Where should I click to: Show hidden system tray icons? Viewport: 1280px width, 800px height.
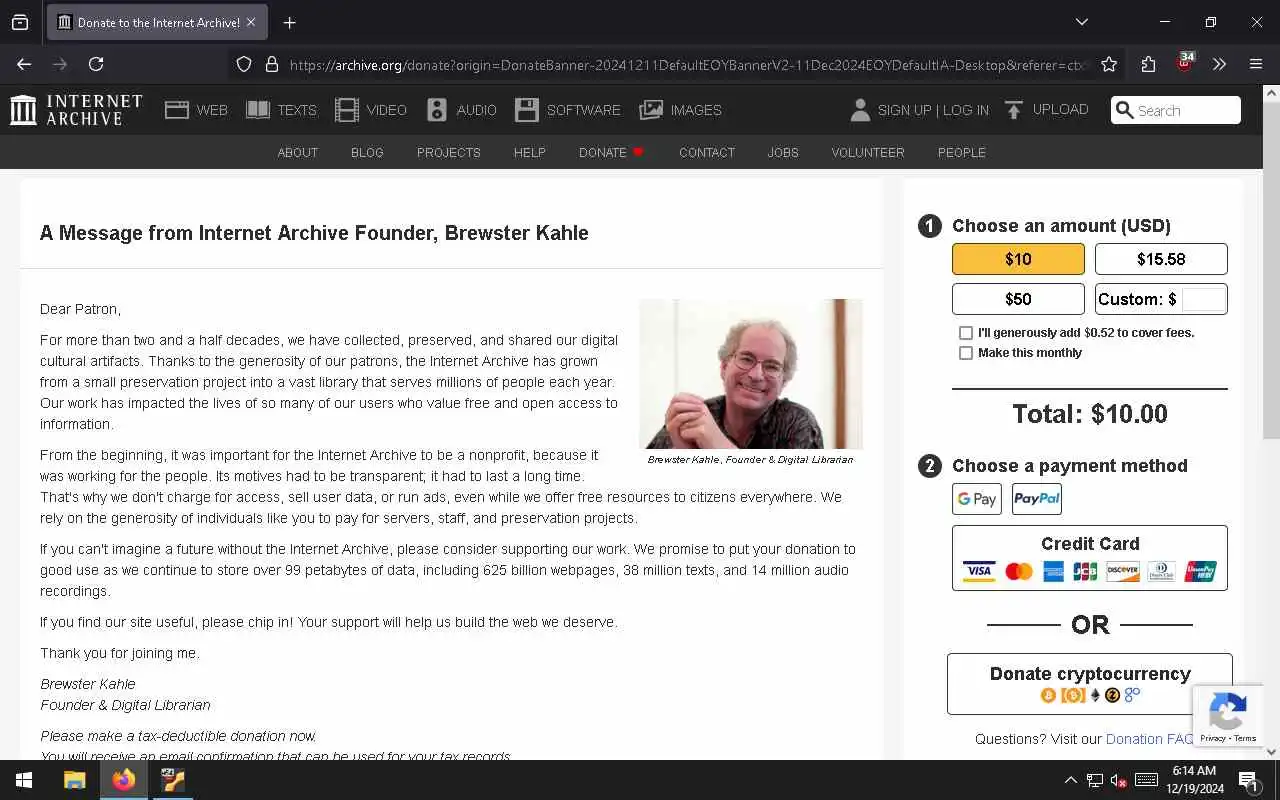point(1070,780)
